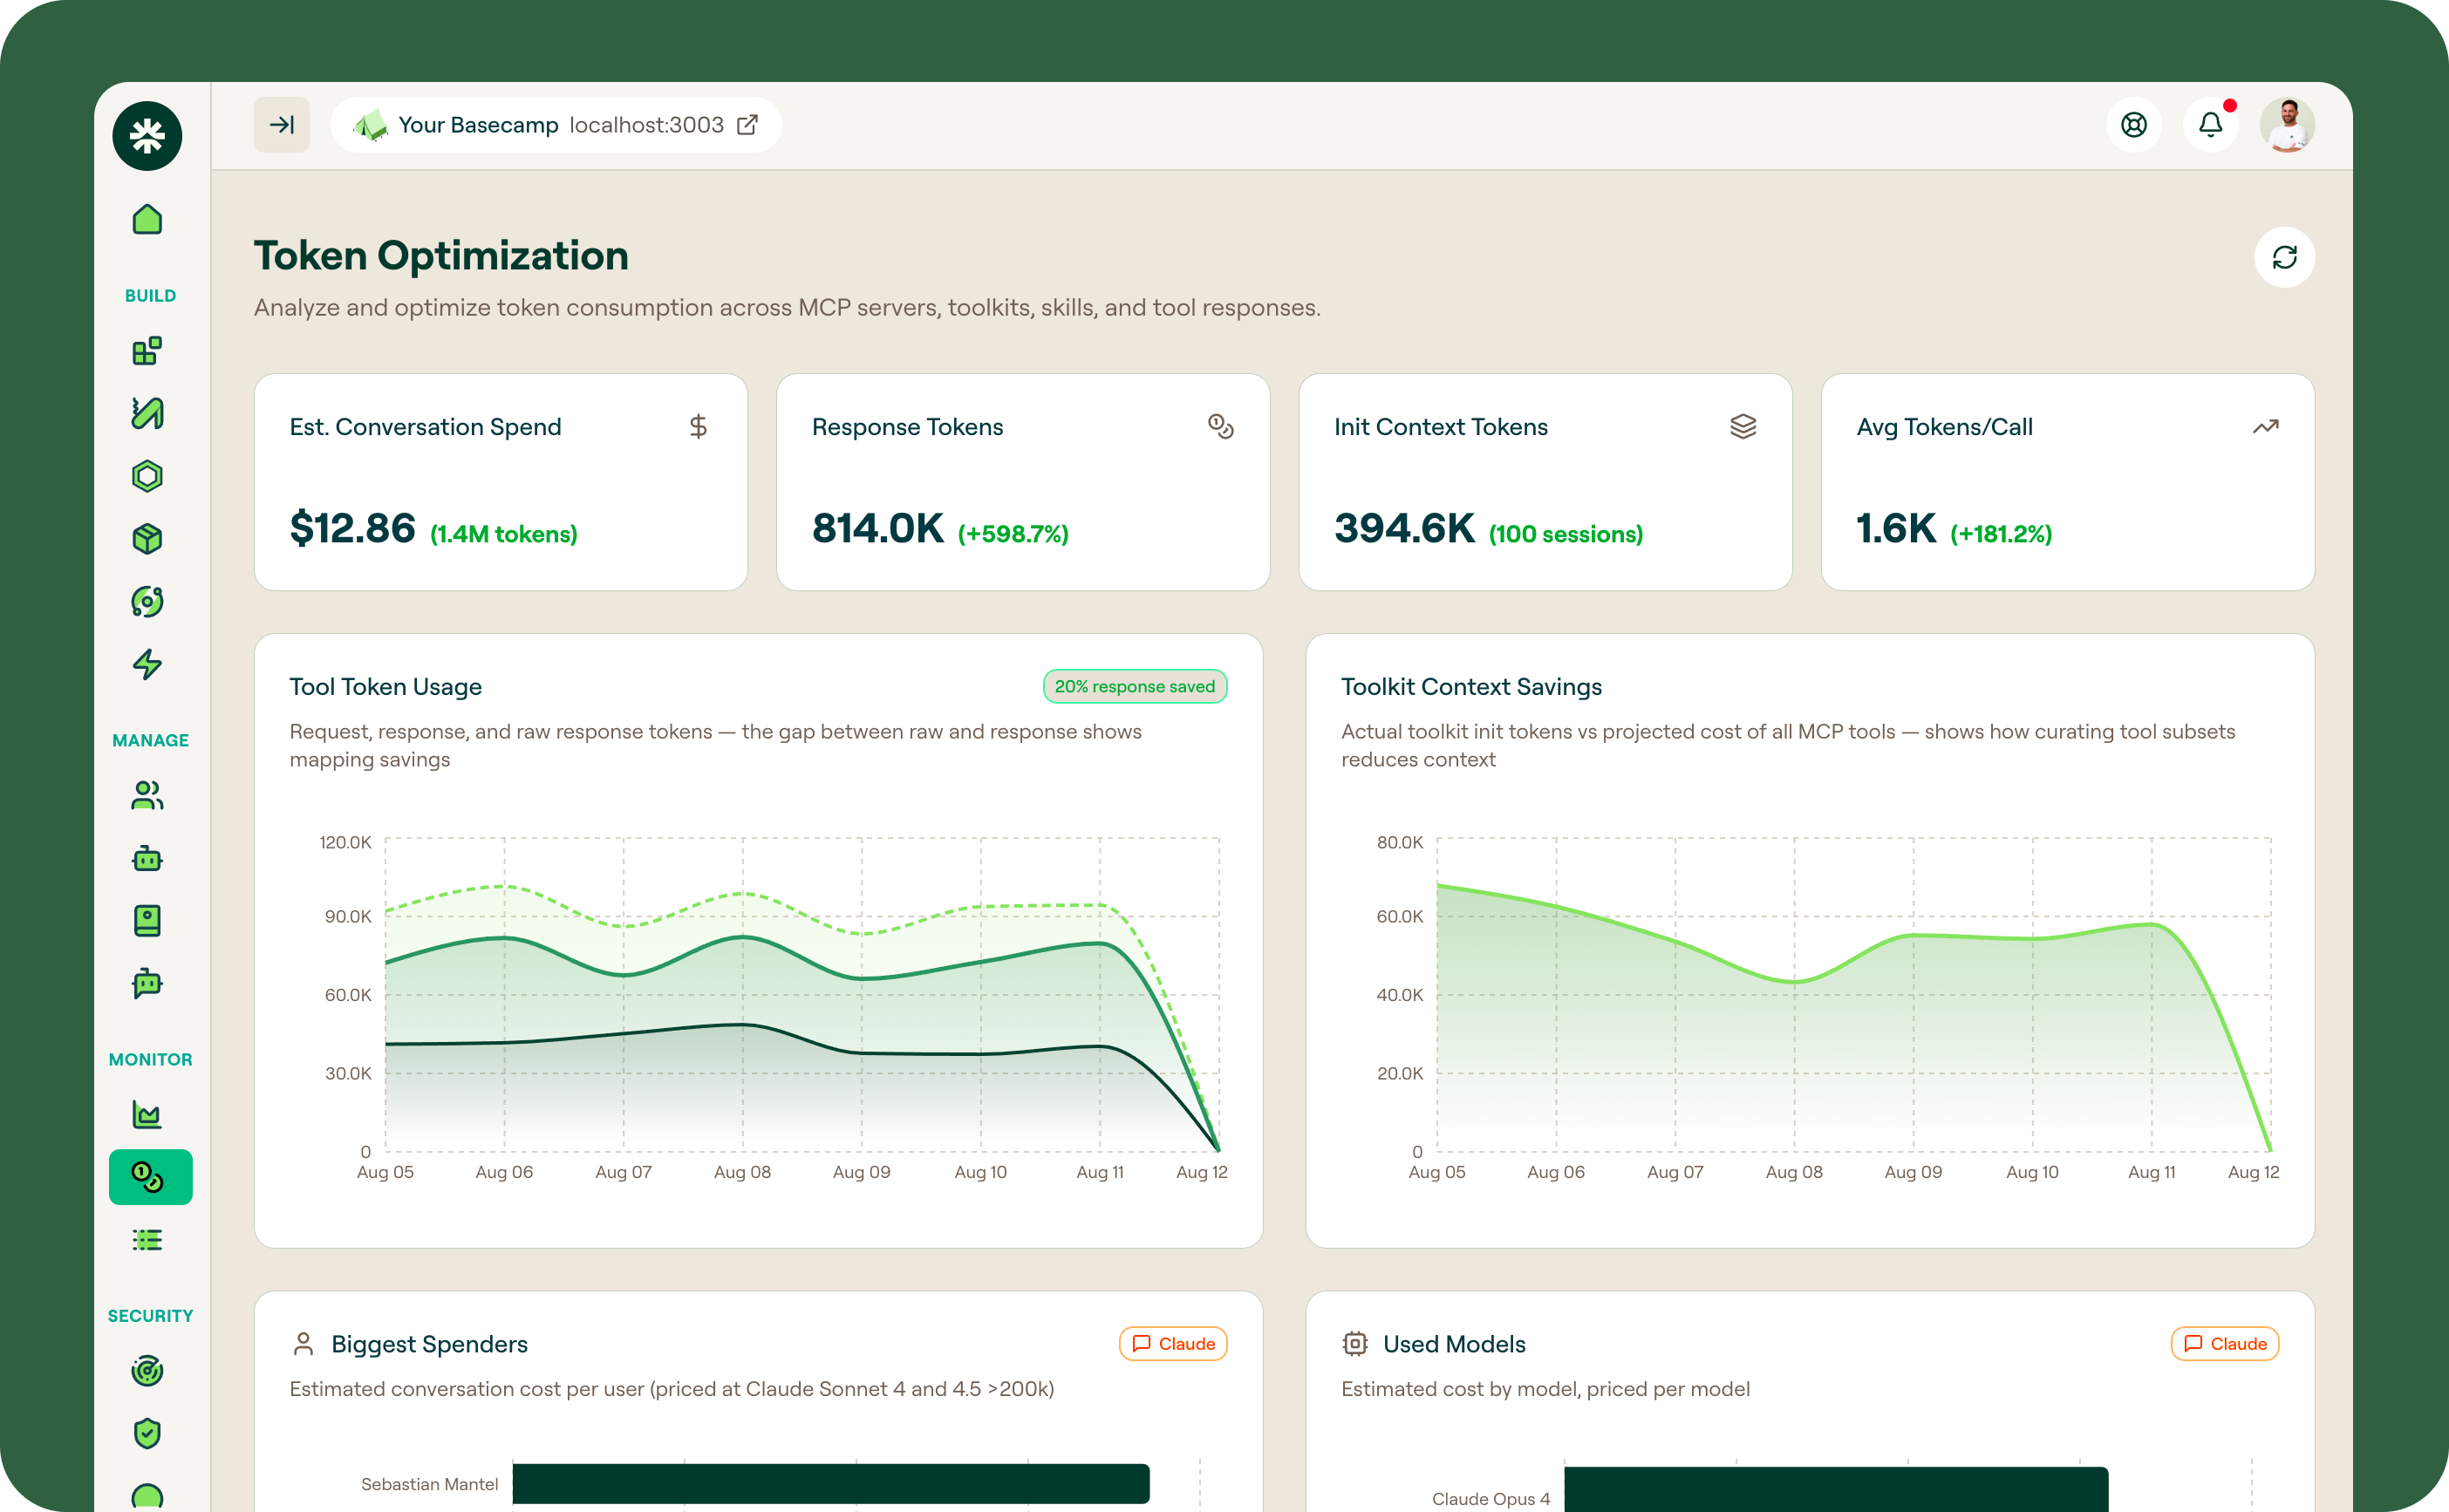Click the hexagon icon under Build

tap(147, 476)
